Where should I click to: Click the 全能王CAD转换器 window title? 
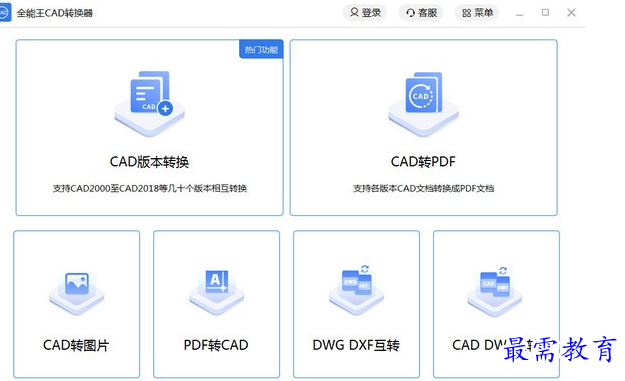pos(55,13)
